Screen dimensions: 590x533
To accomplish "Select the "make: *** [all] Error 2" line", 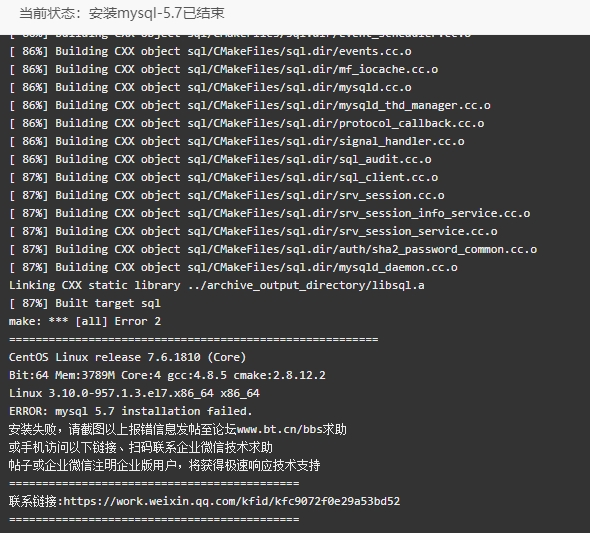I will point(85,321).
